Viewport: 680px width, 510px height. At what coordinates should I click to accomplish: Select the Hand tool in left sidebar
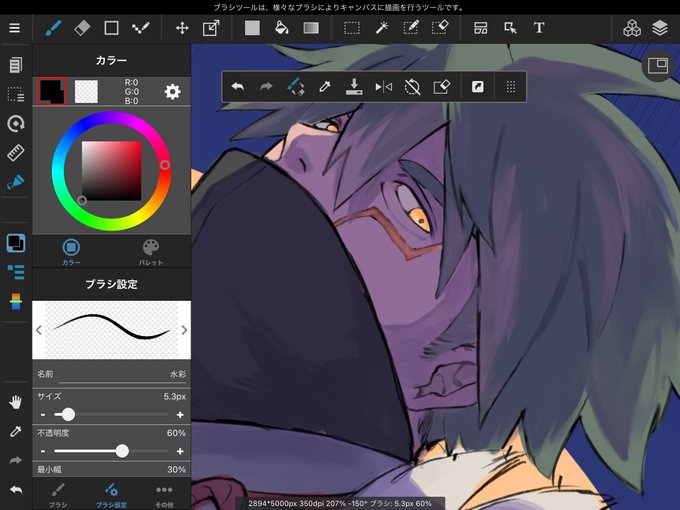point(16,402)
